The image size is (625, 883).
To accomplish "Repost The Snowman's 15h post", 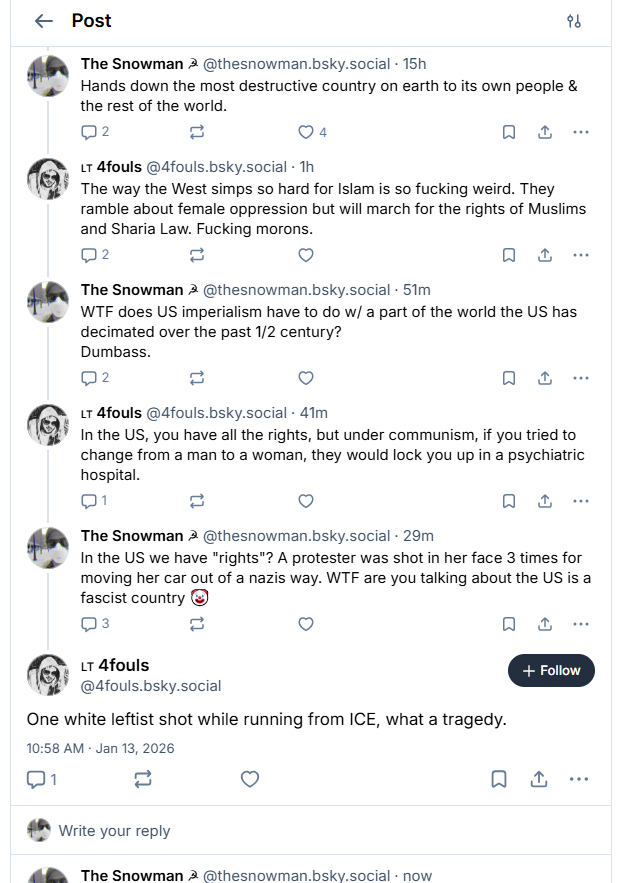I will coord(197,132).
